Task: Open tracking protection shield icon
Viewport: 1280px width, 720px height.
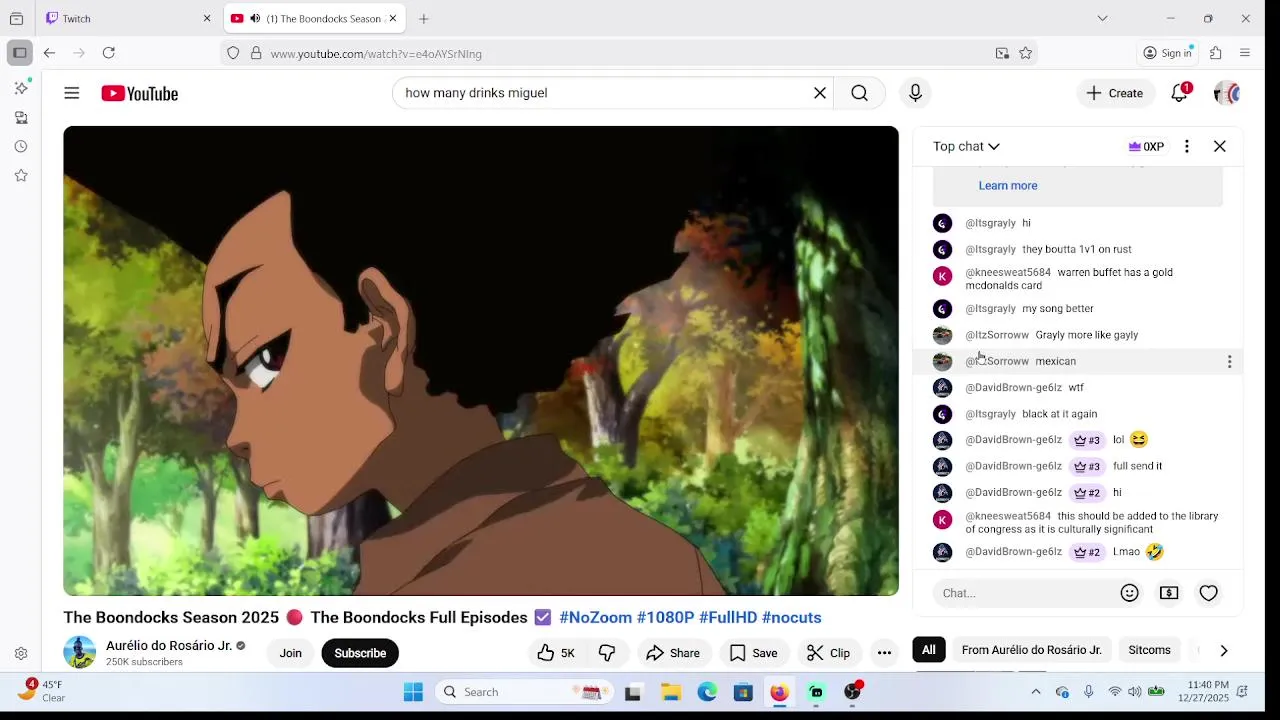Action: coord(233,53)
